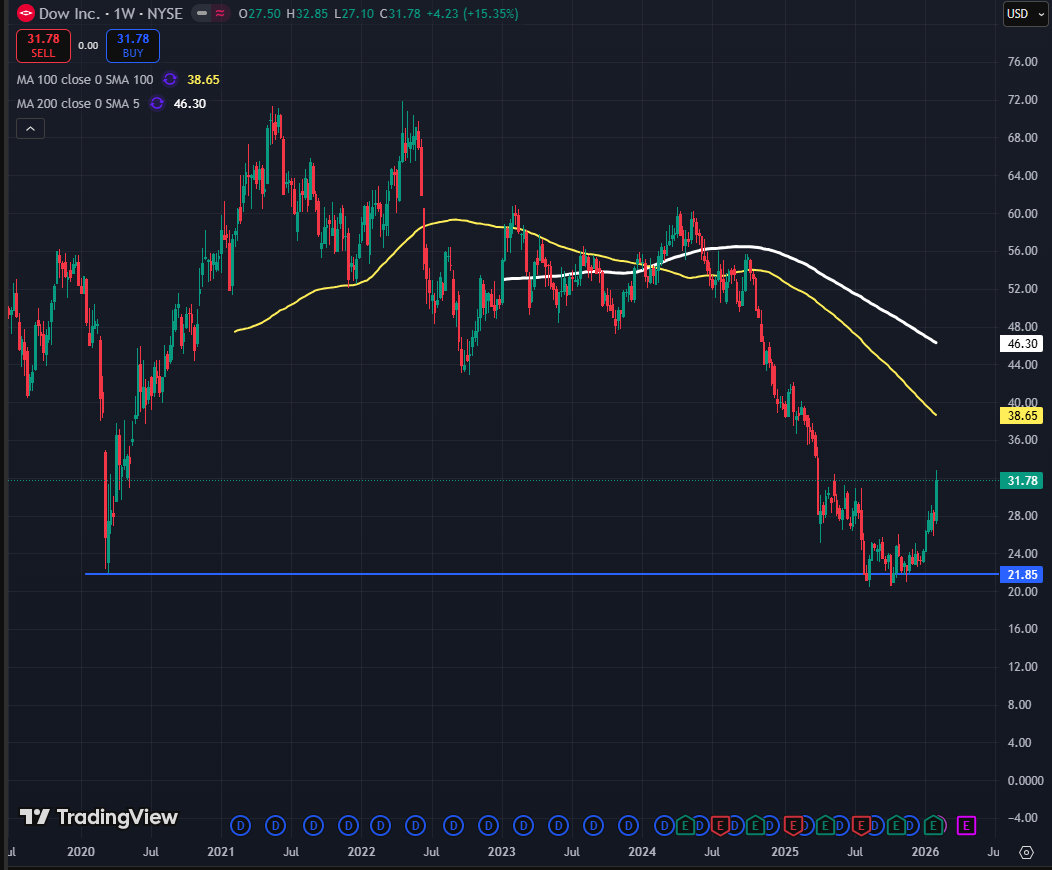Click the NYSE exchange label
This screenshot has height=870, width=1052.
coord(165,13)
